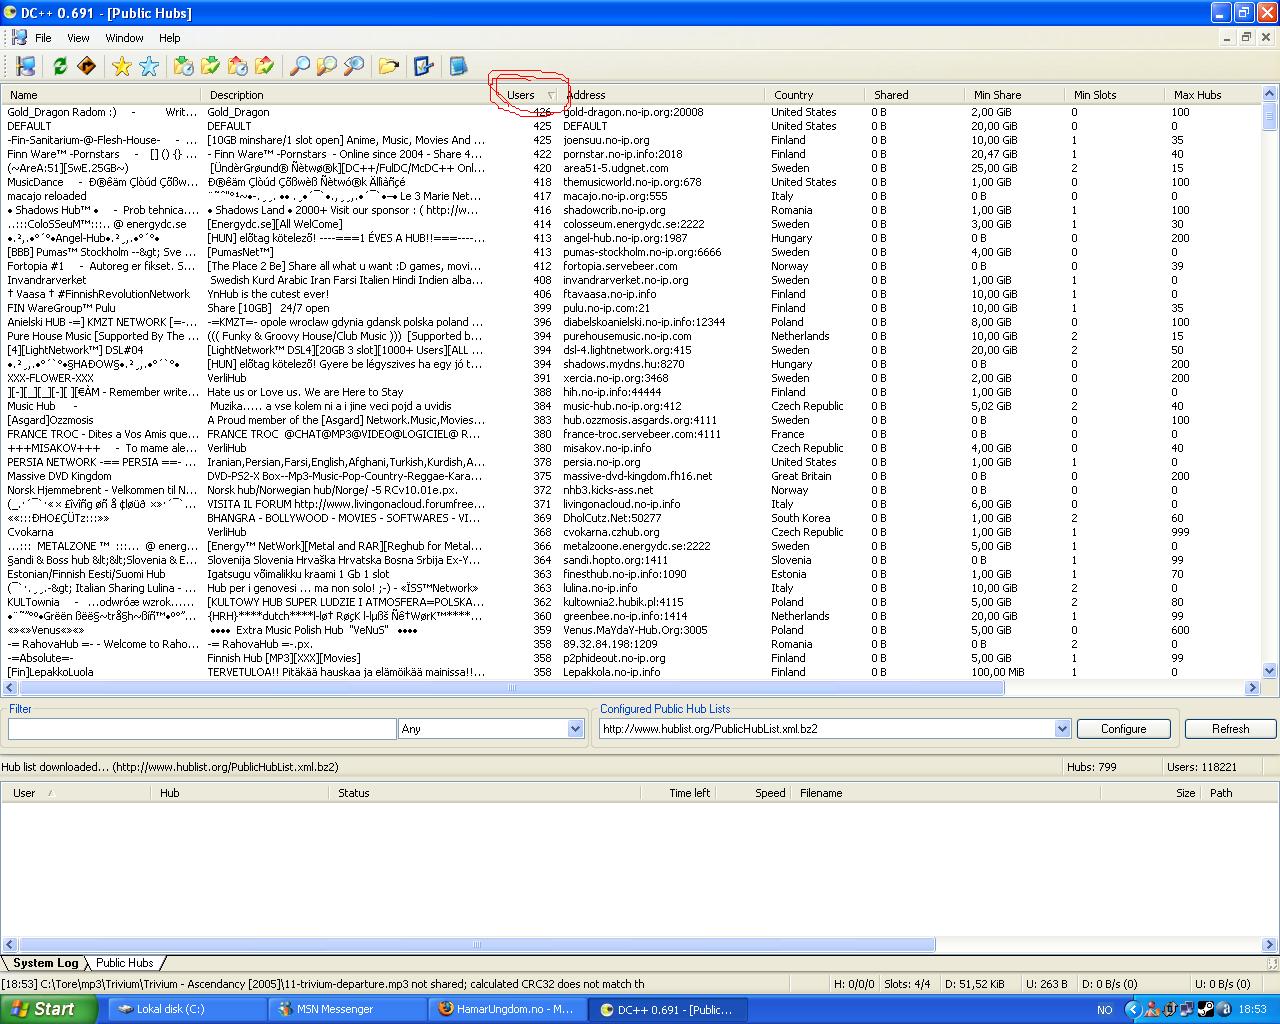Sort by Shared column header
1280x1024 pixels.
point(914,95)
